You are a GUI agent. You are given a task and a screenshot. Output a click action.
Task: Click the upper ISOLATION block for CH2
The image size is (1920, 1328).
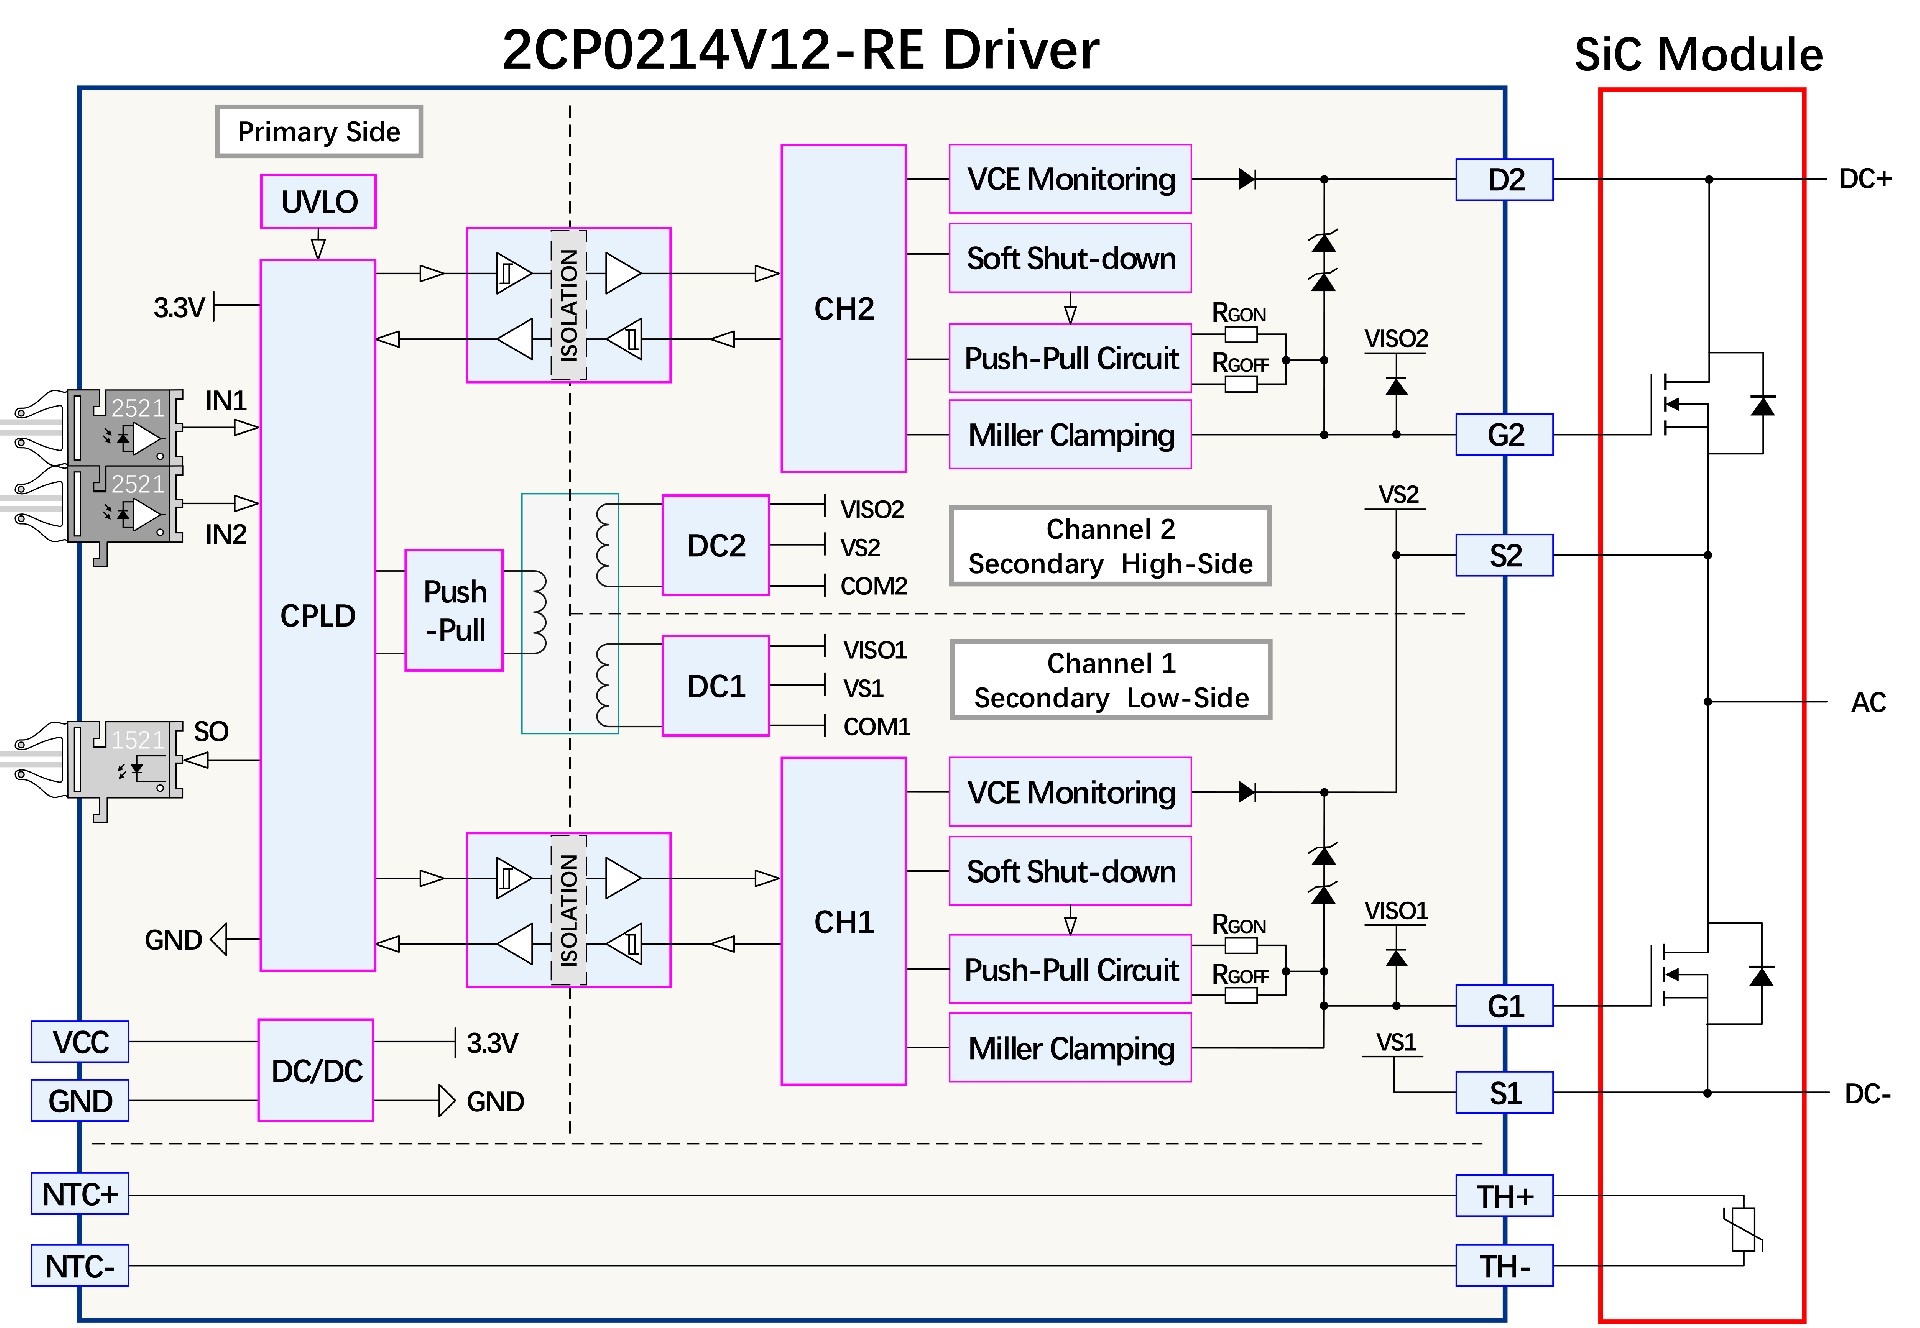[568, 305]
